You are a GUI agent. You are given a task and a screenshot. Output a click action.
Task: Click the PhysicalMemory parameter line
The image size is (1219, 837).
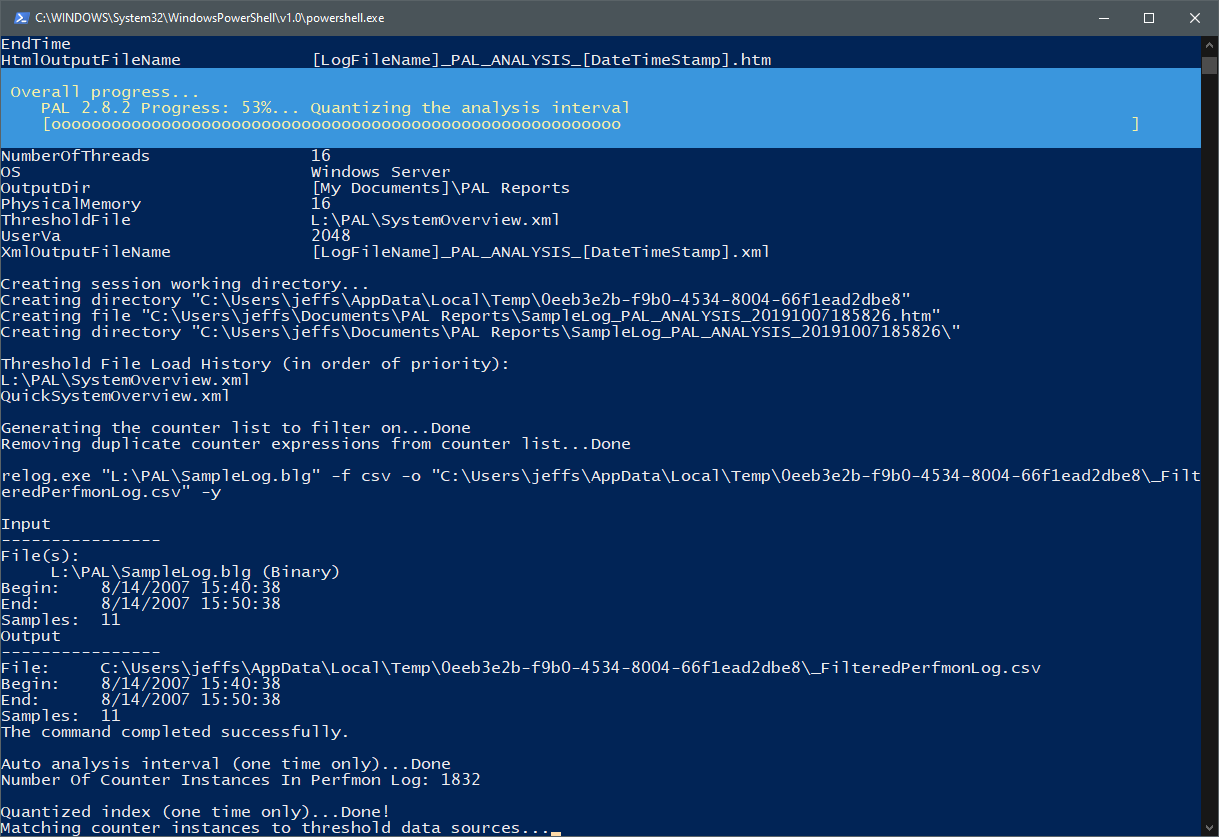[x=166, y=204]
